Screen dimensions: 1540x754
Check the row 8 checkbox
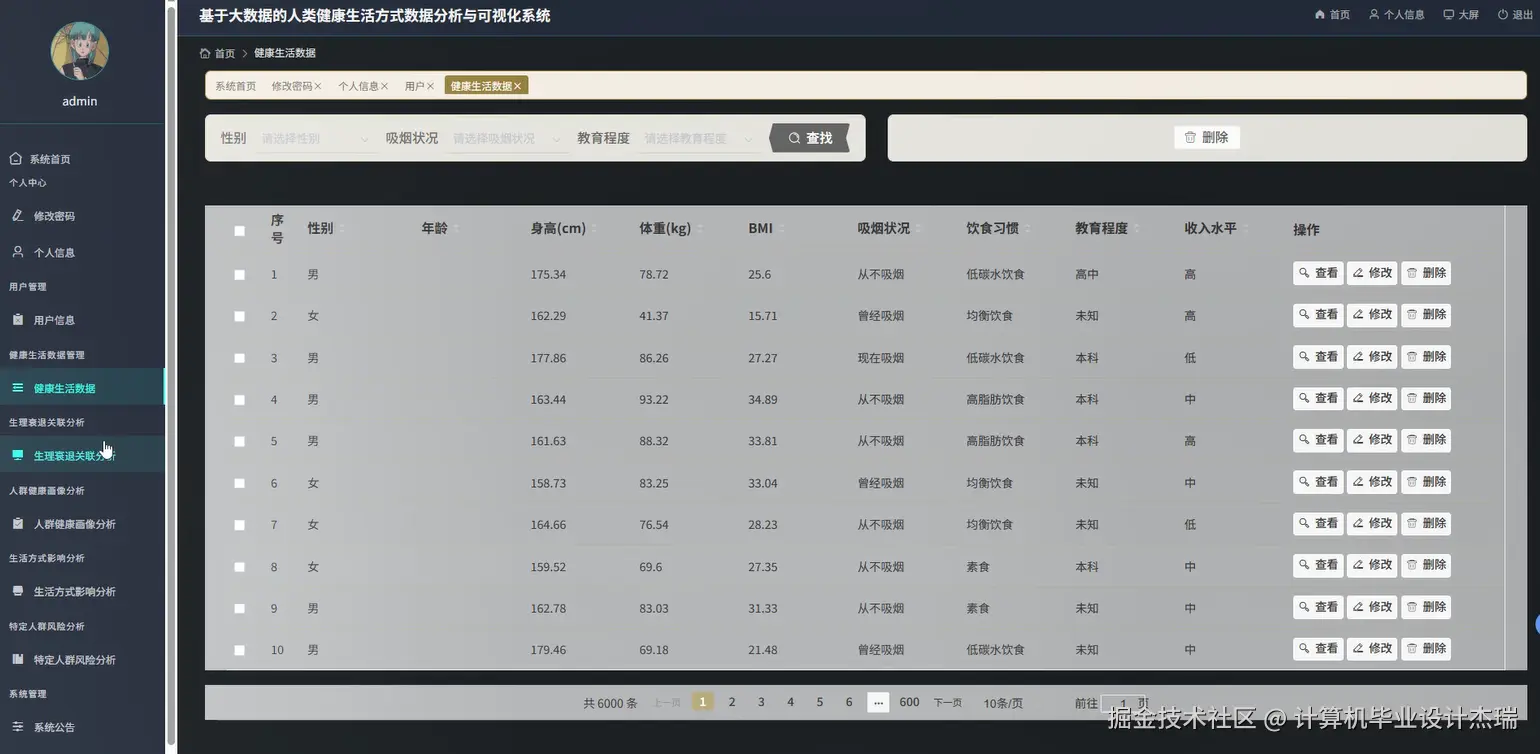[239, 567]
